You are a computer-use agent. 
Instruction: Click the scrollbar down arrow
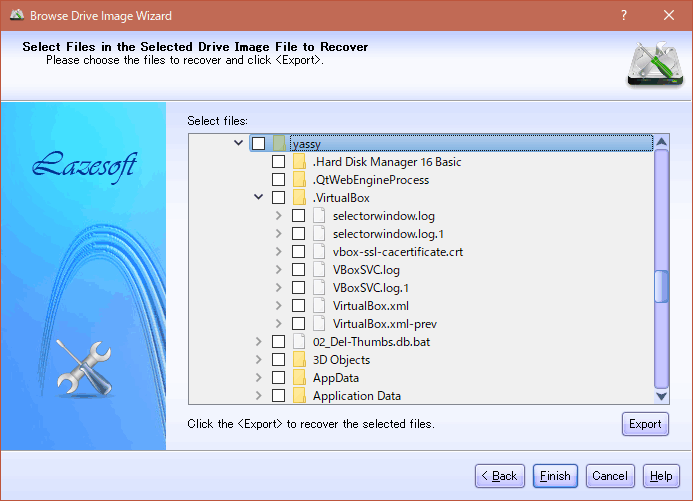(661, 396)
